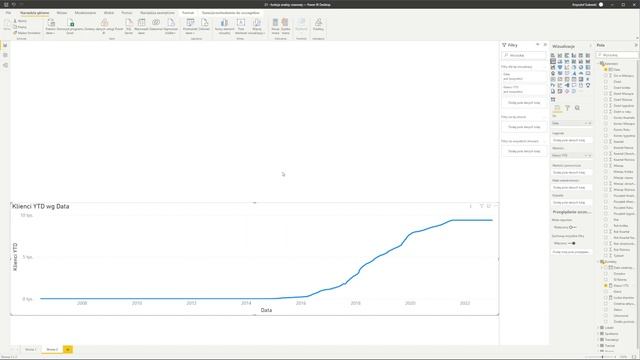The image size is (640, 360).
Task: Open Zestawy danych usługi Power BI
Action: [x=104, y=26]
